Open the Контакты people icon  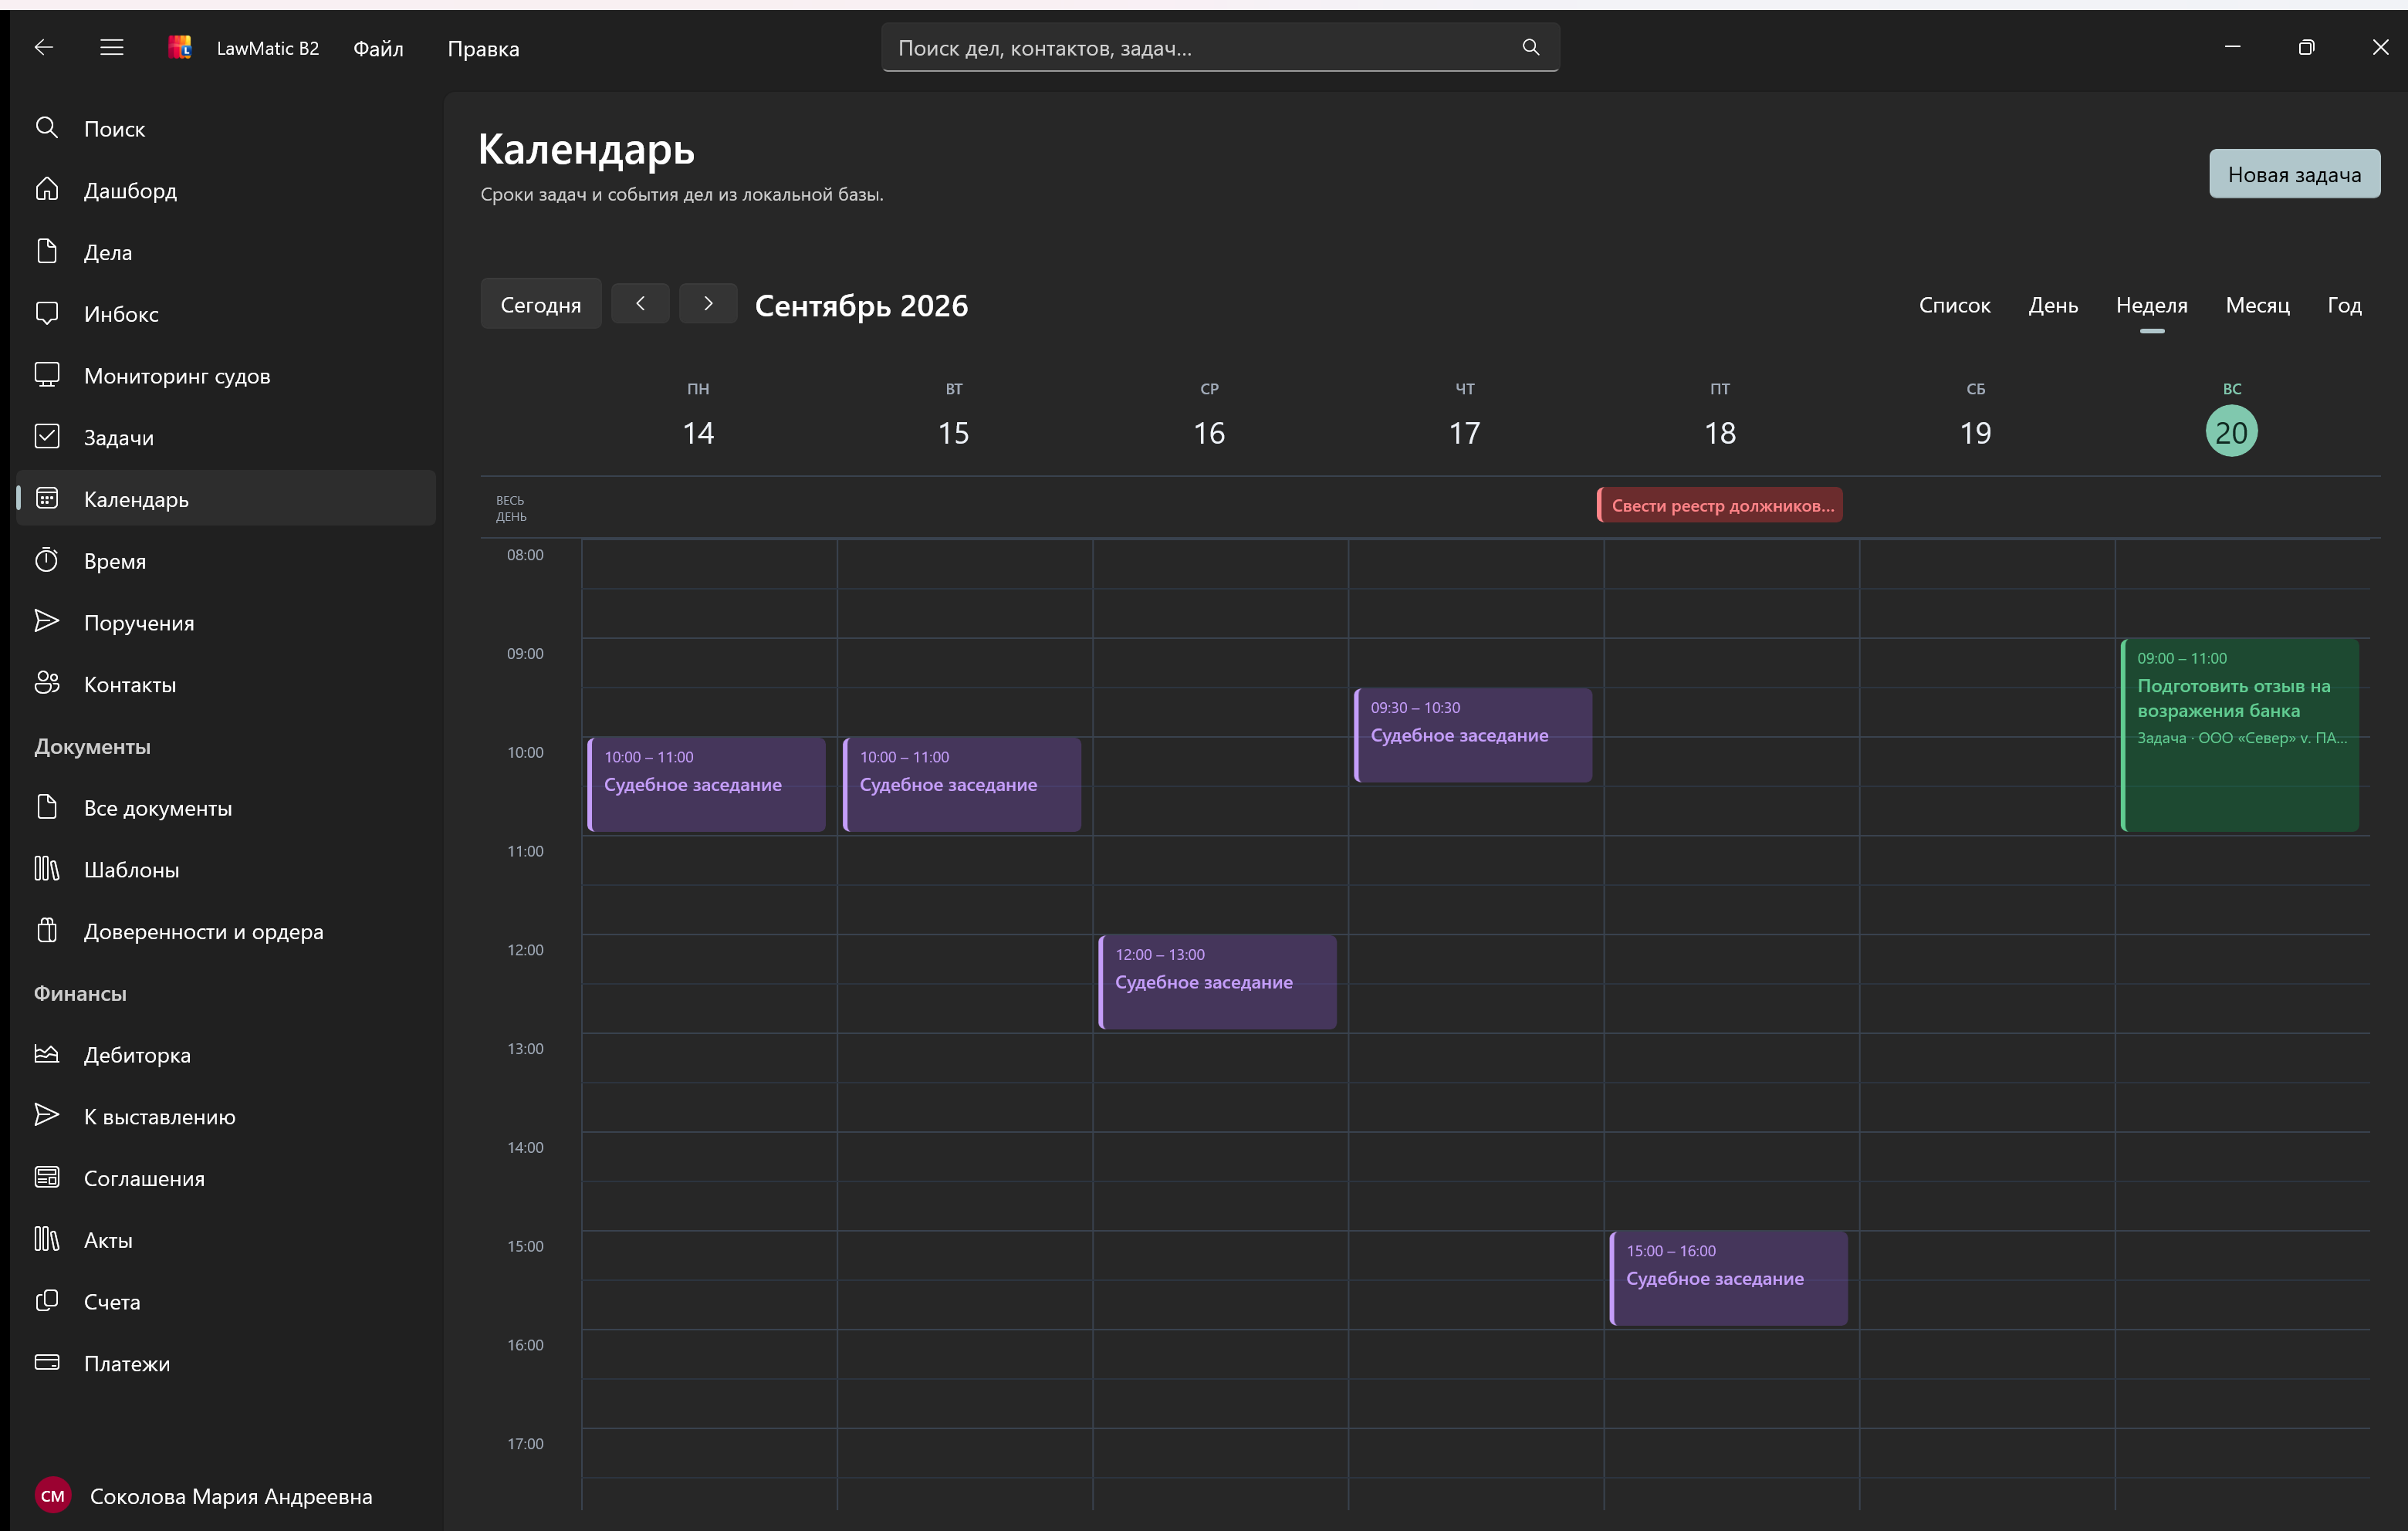click(47, 684)
